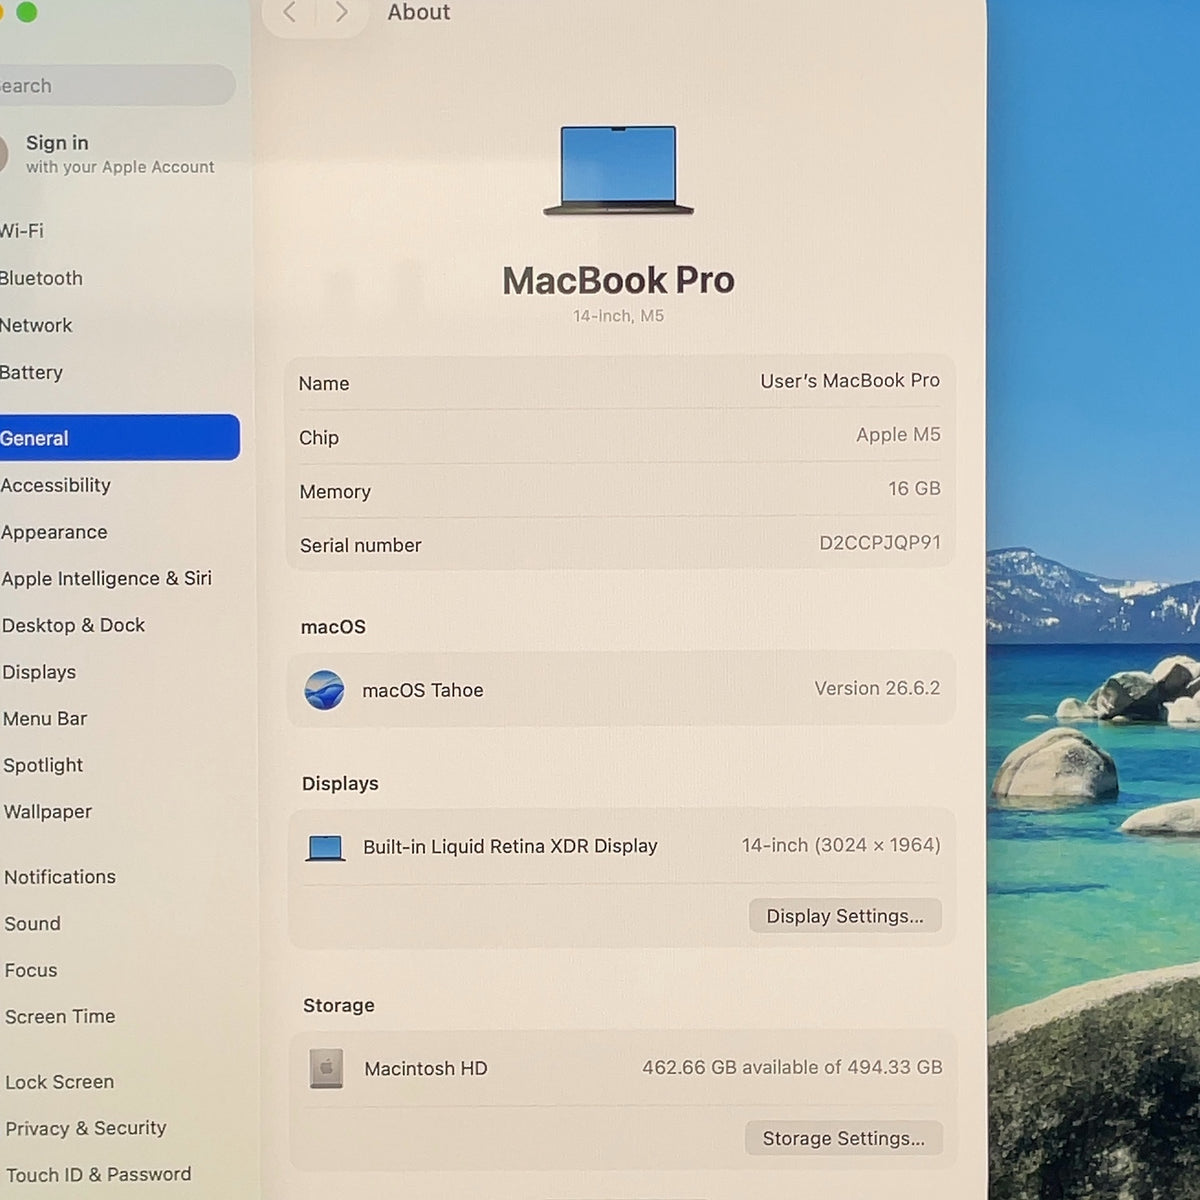Open Storage Settings
1200x1200 pixels.
click(843, 1138)
